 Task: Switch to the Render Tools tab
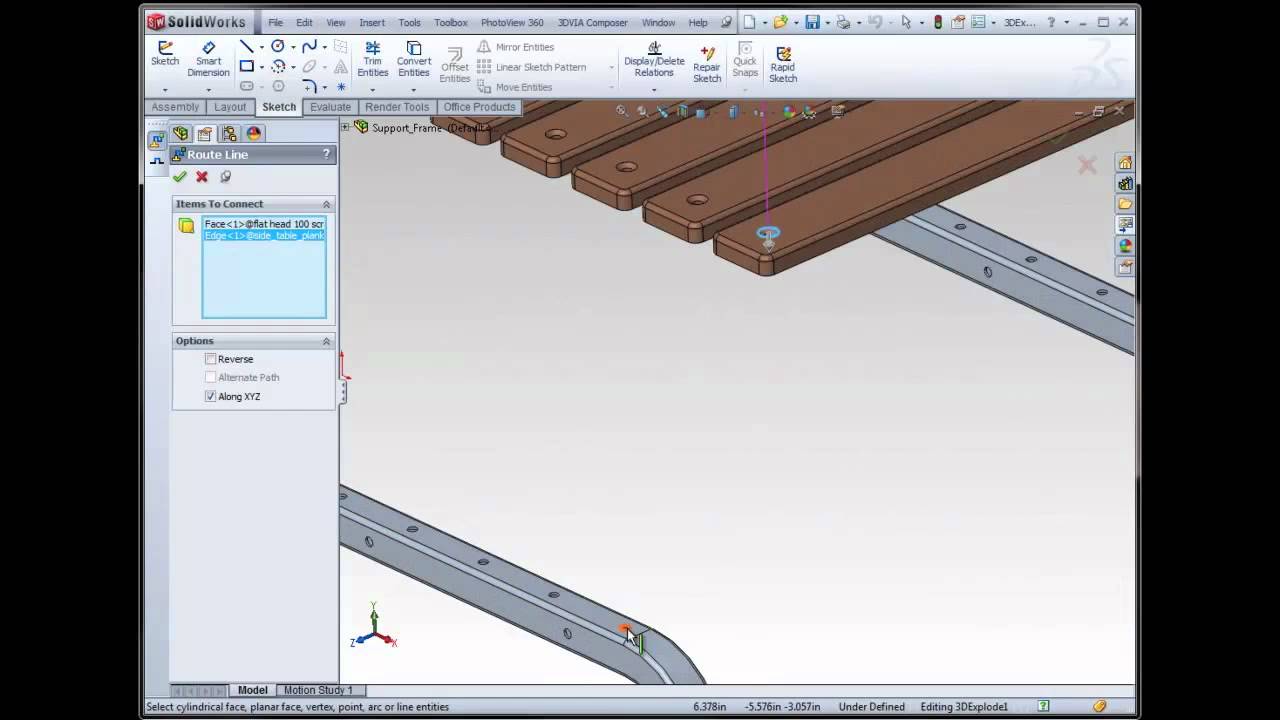click(x=397, y=107)
